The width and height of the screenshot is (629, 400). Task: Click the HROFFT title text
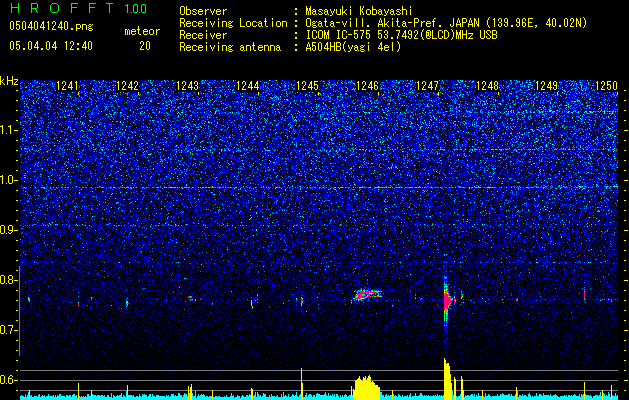[62, 8]
